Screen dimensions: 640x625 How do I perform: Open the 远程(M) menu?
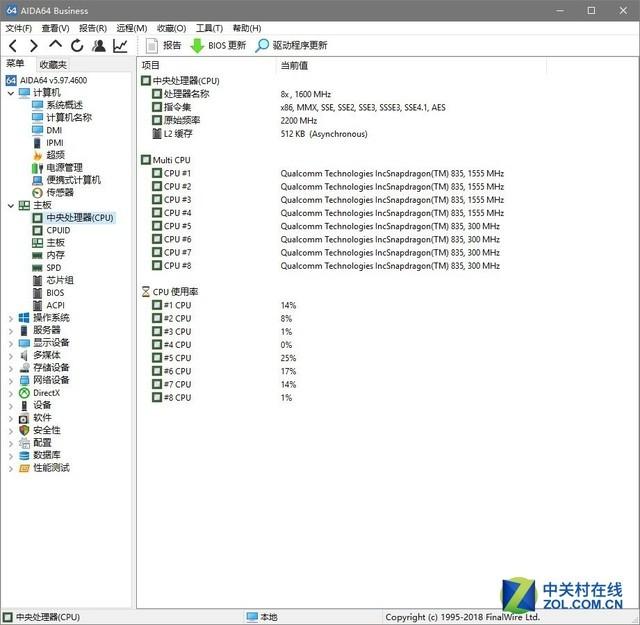[x=132, y=28]
